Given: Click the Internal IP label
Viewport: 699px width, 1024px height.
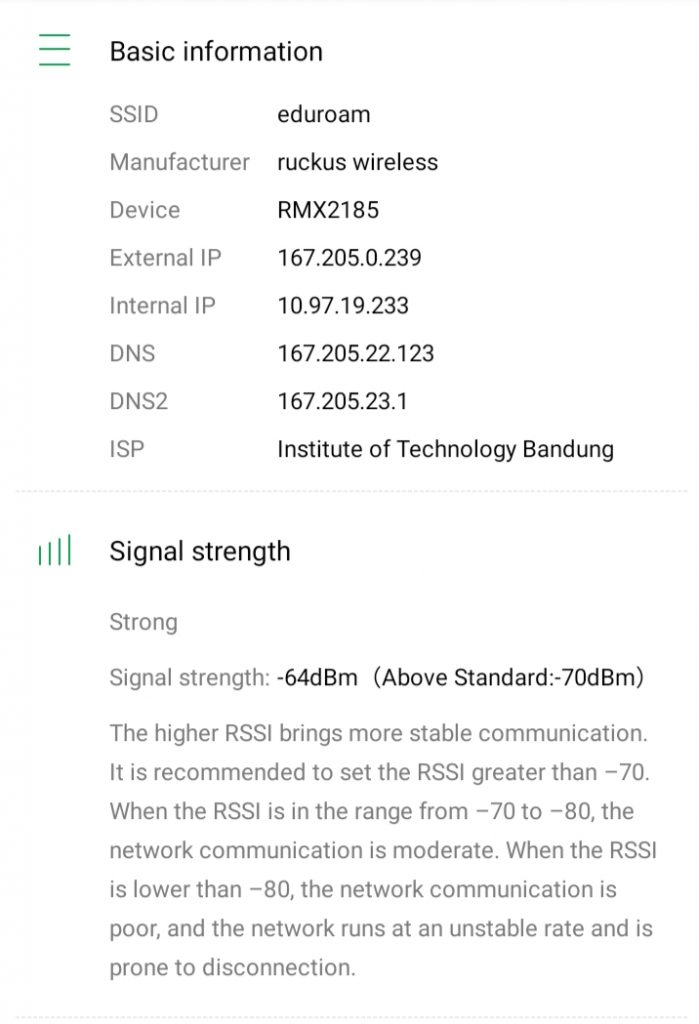Looking at the screenshot, I should tap(163, 306).
